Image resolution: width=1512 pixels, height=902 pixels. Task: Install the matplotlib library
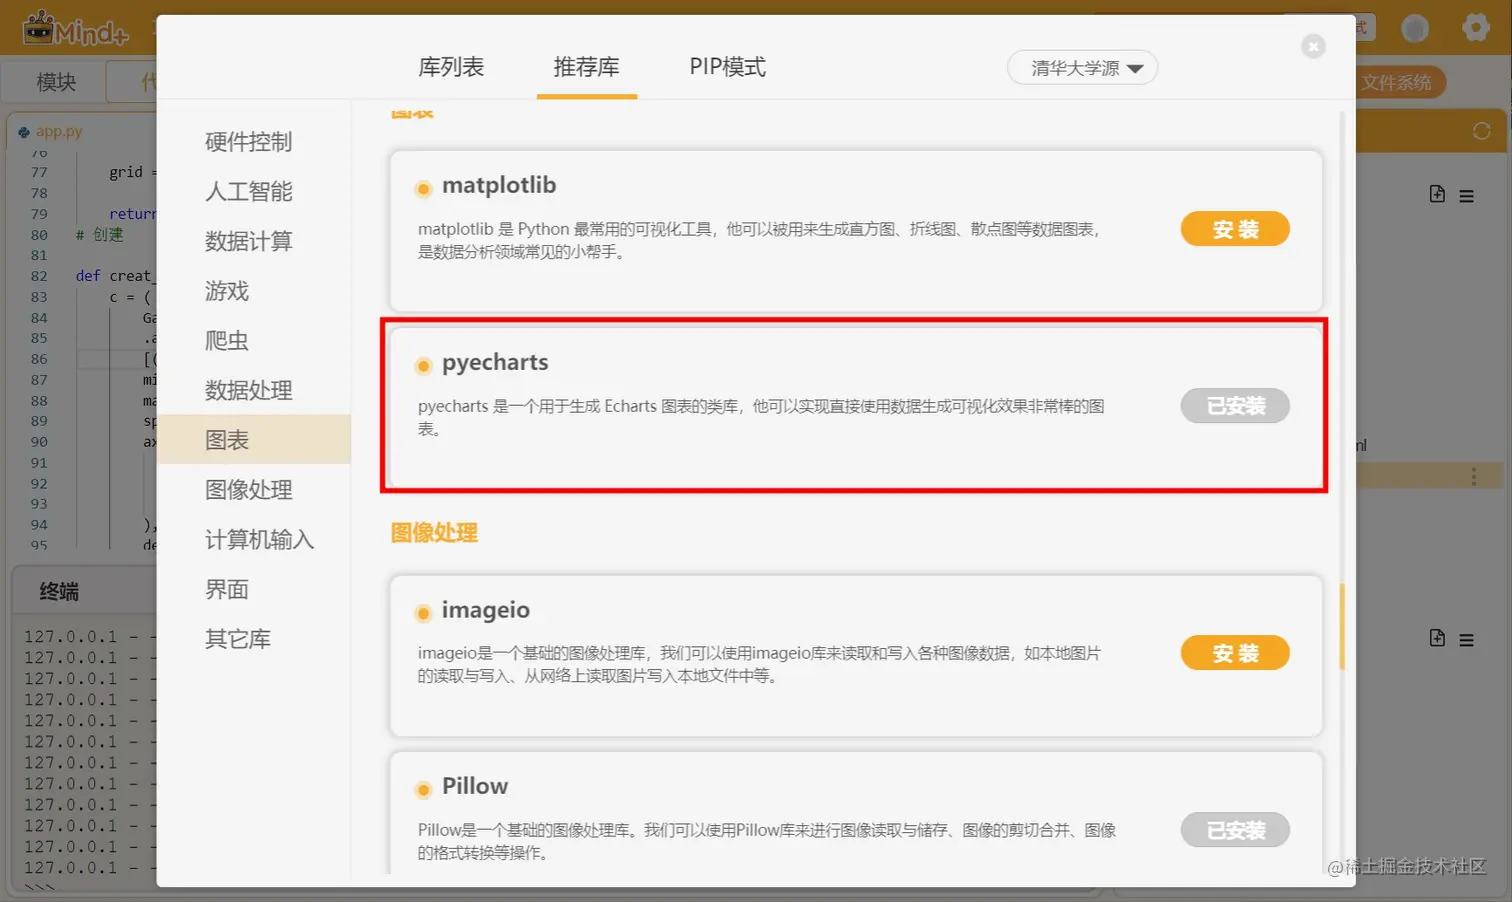tap(1235, 229)
